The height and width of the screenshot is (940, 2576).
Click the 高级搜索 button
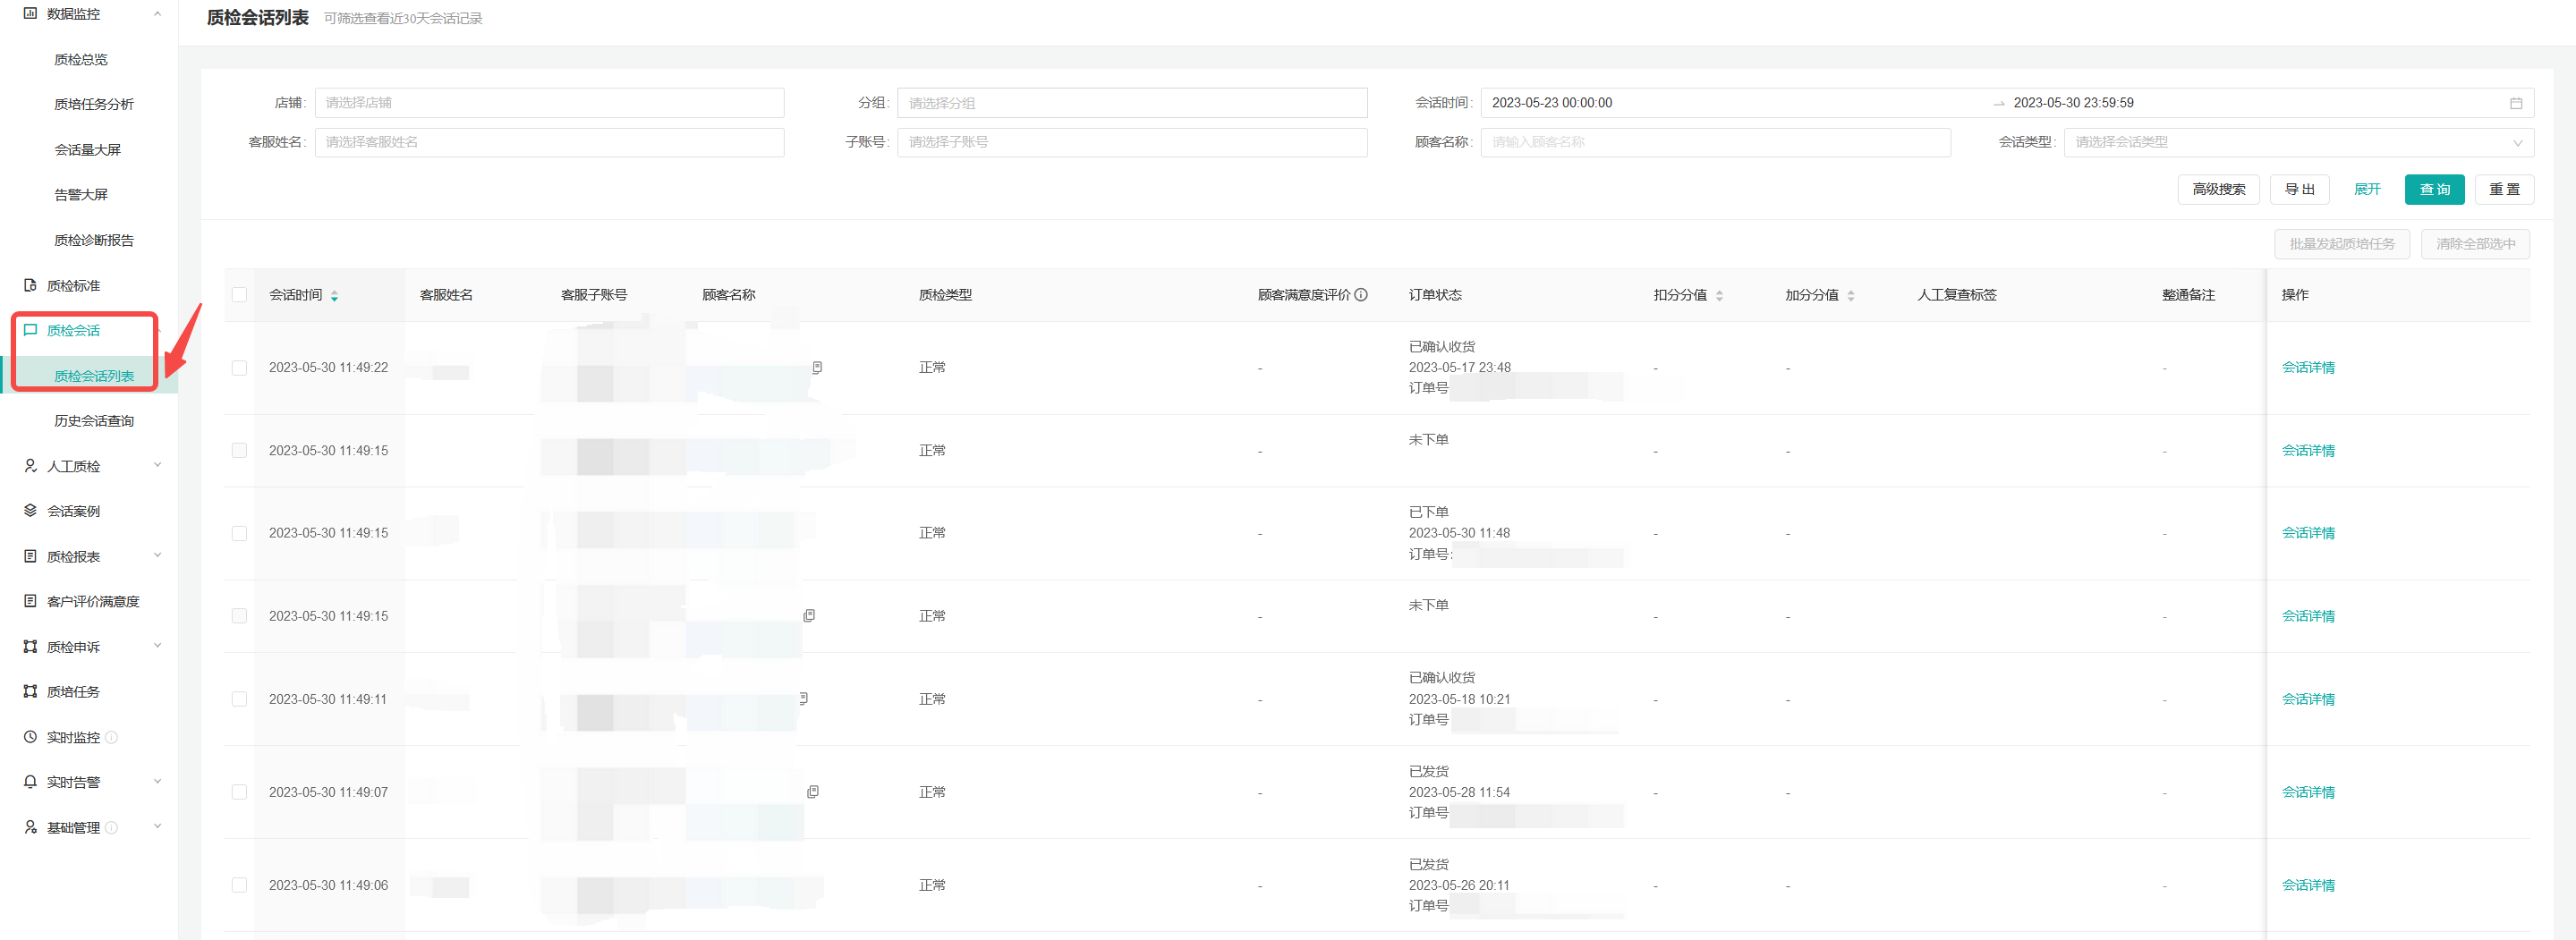[2218, 189]
